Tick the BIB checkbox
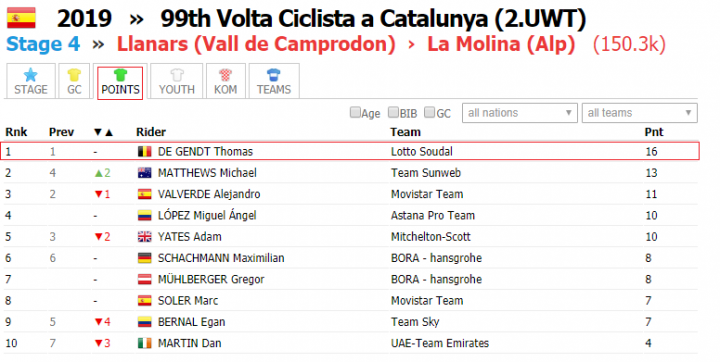This screenshot has height=362, width=720. (x=393, y=112)
